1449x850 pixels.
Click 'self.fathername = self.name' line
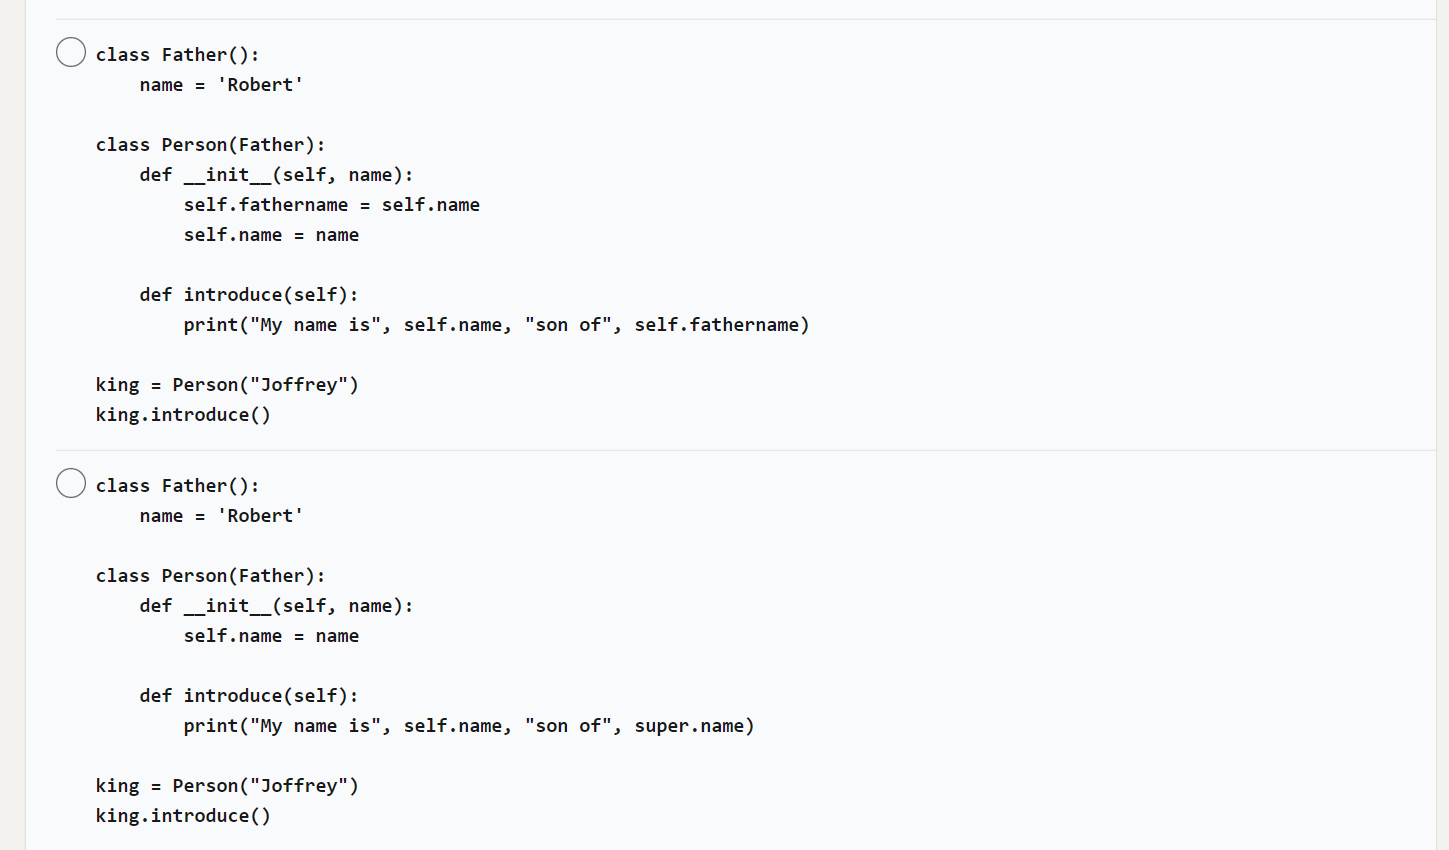coord(331,204)
